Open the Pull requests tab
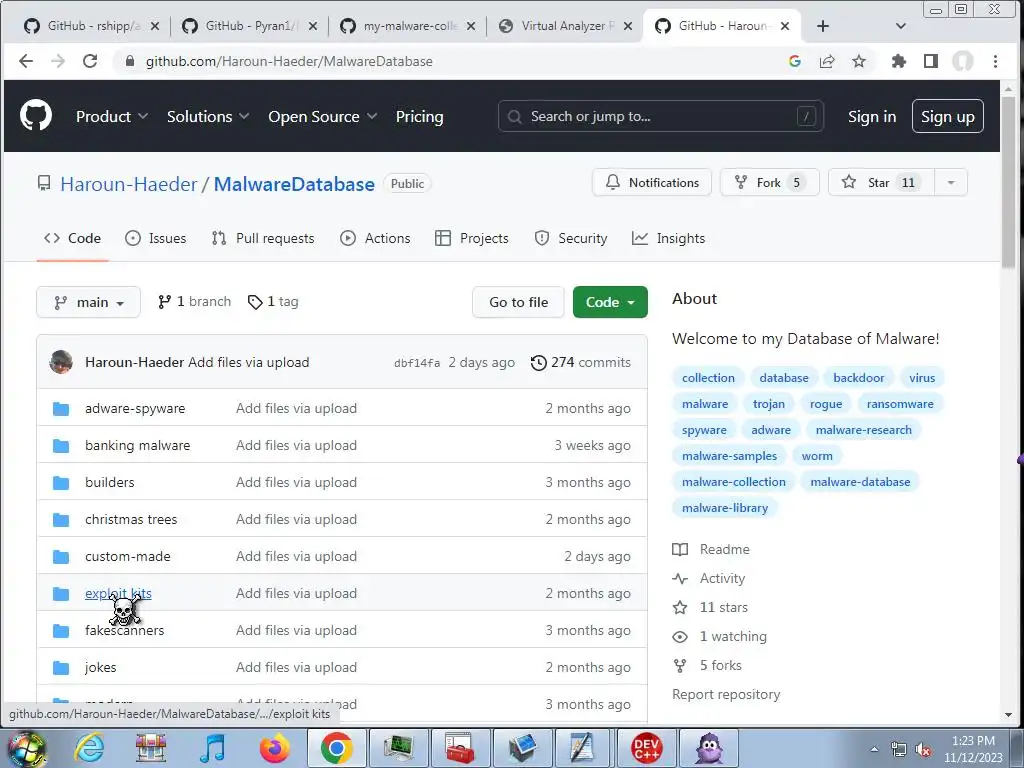Image resolution: width=1024 pixels, height=768 pixels. pyautogui.click(x=263, y=238)
